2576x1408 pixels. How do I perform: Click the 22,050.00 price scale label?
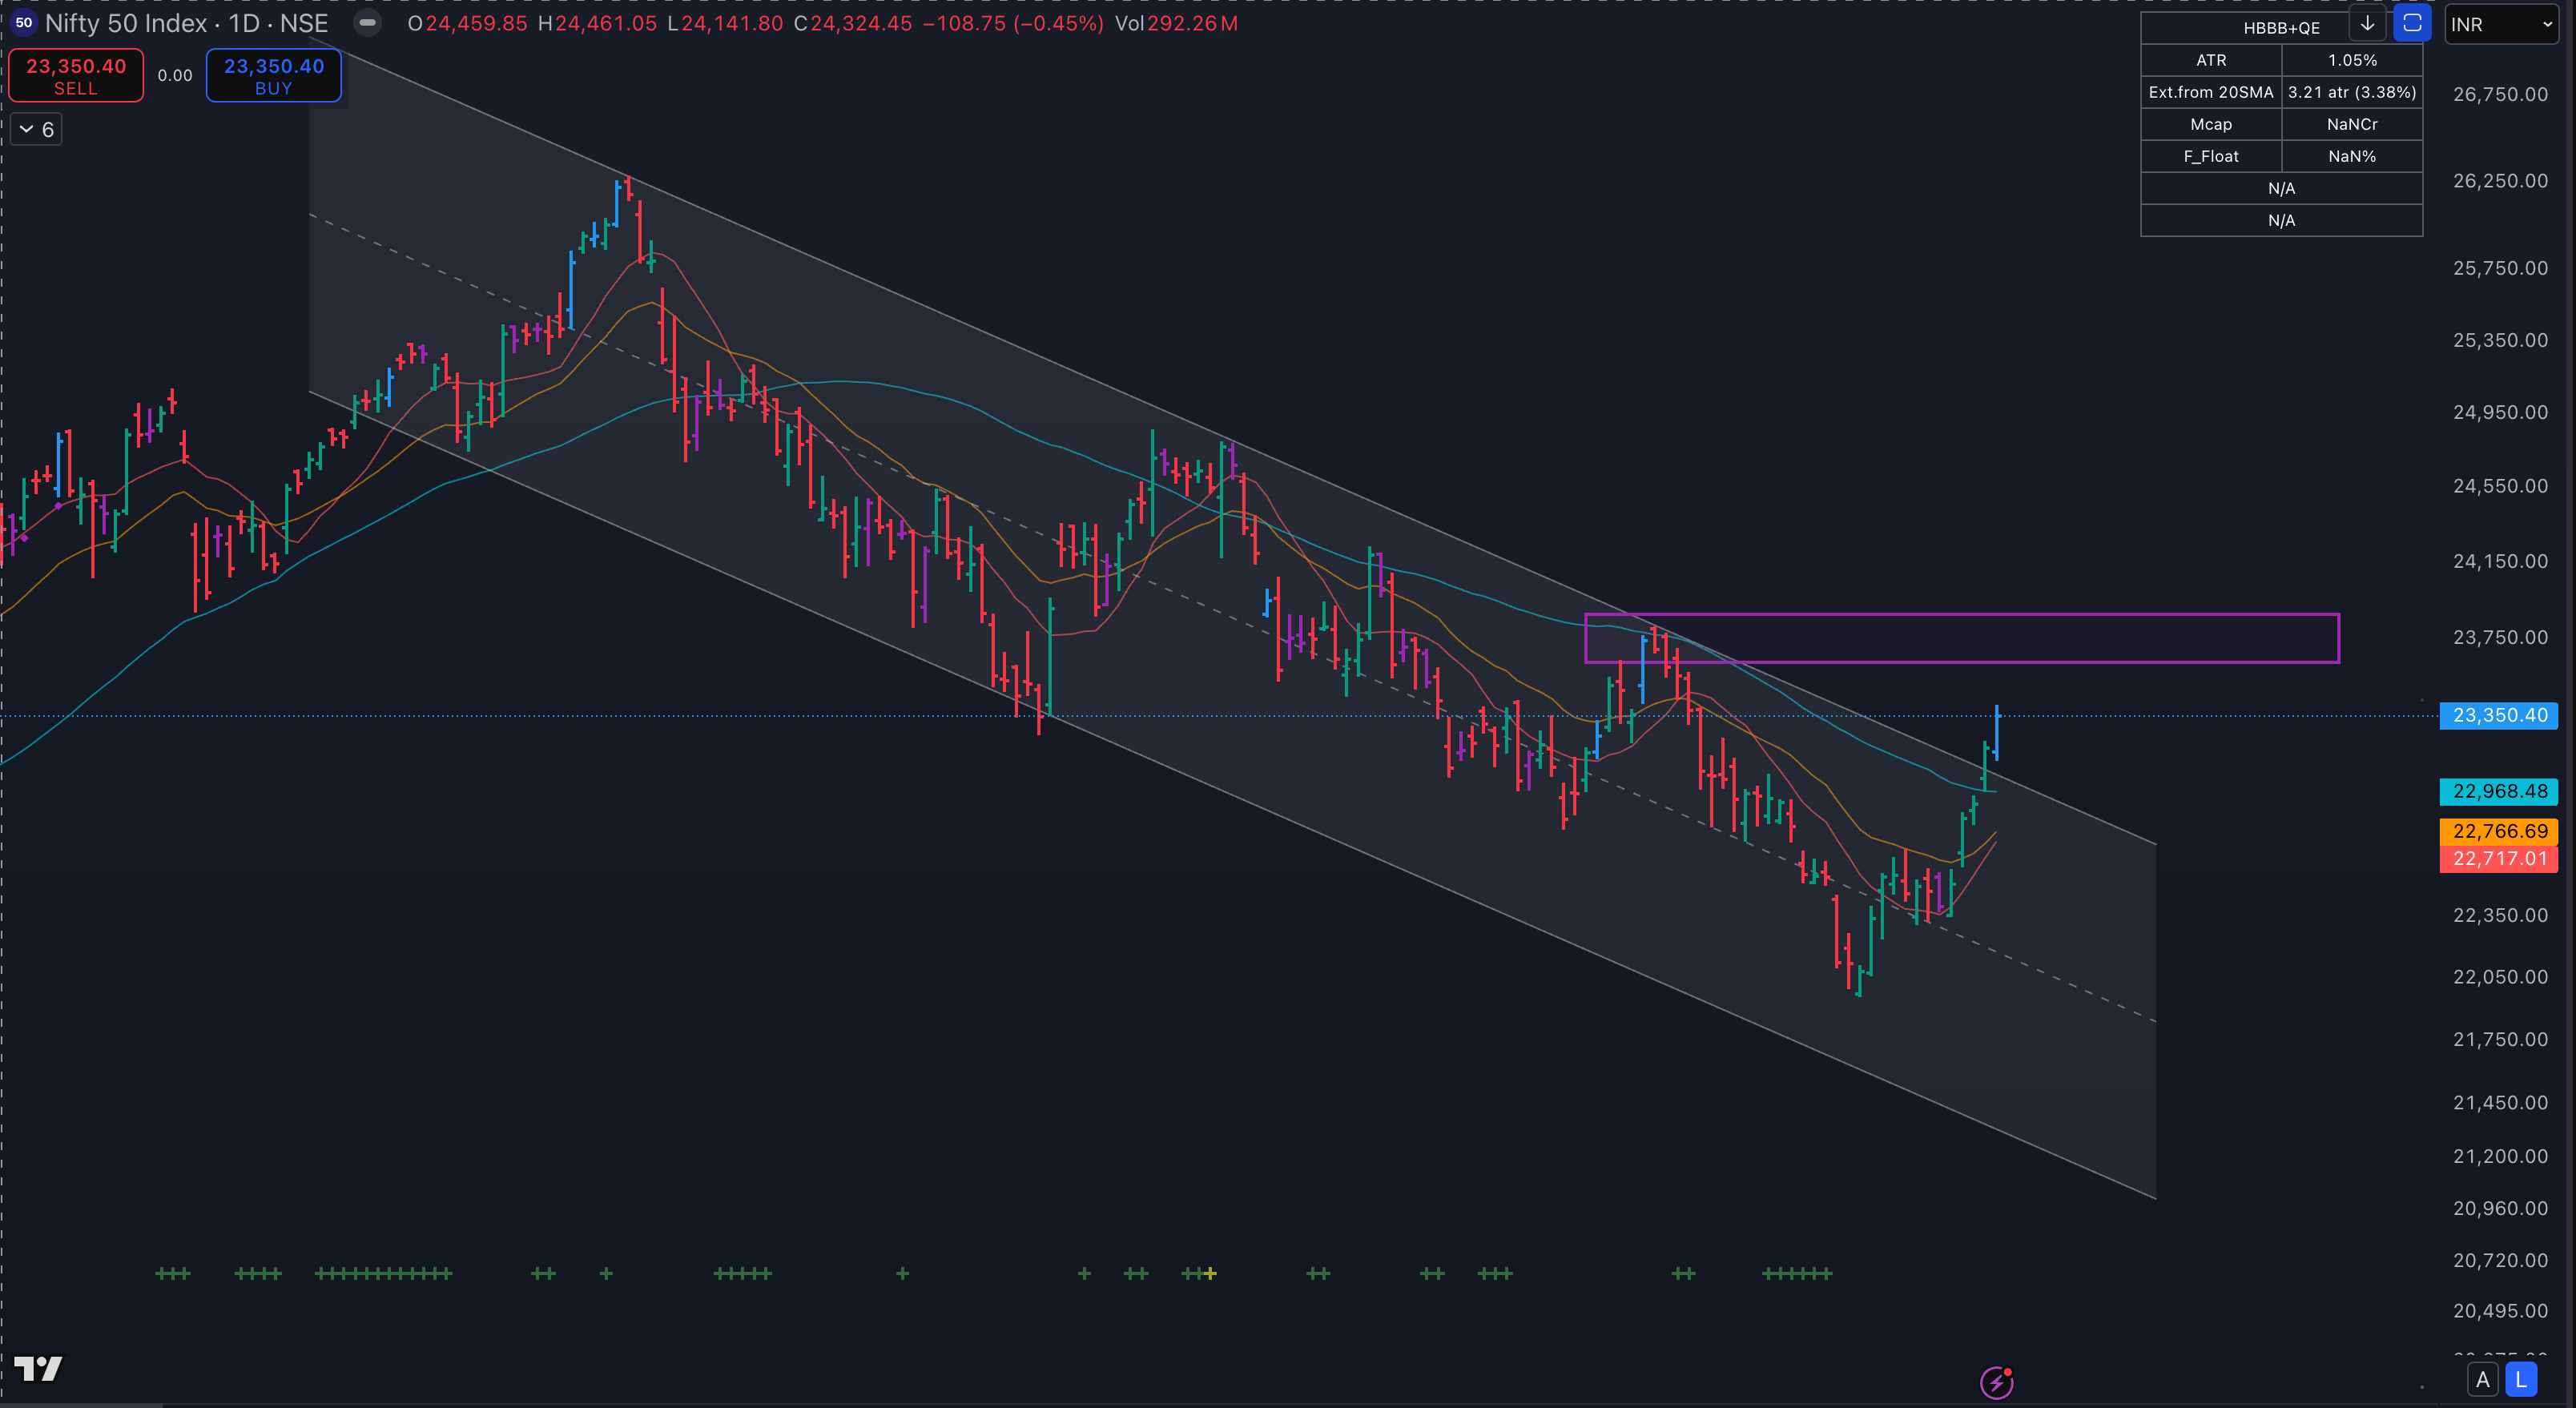pos(2500,976)
